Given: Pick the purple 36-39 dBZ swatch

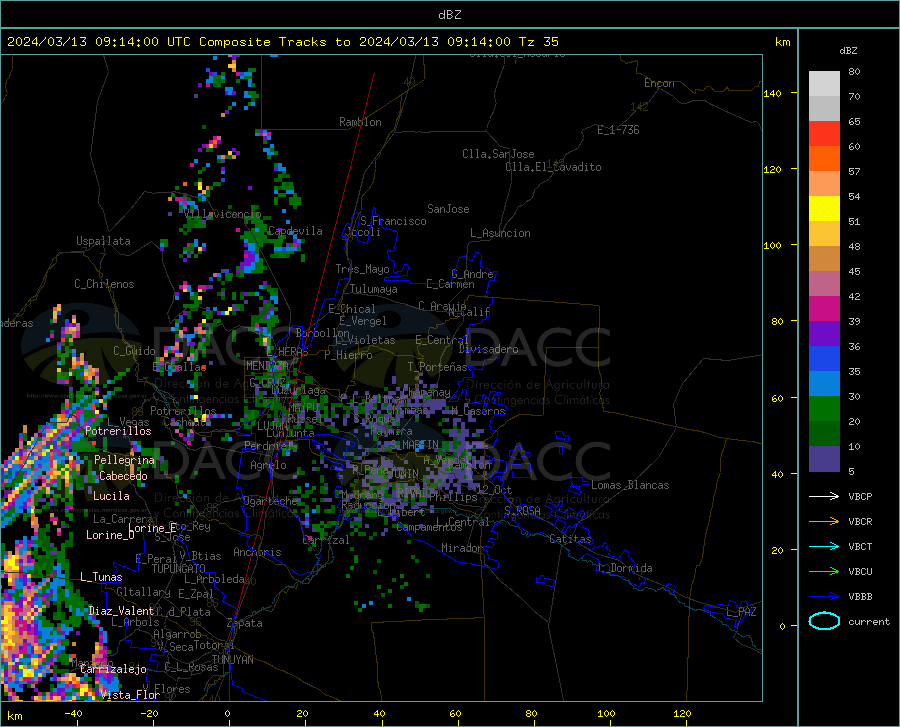Looking at the screenshot, I should (x=824, y=334).
